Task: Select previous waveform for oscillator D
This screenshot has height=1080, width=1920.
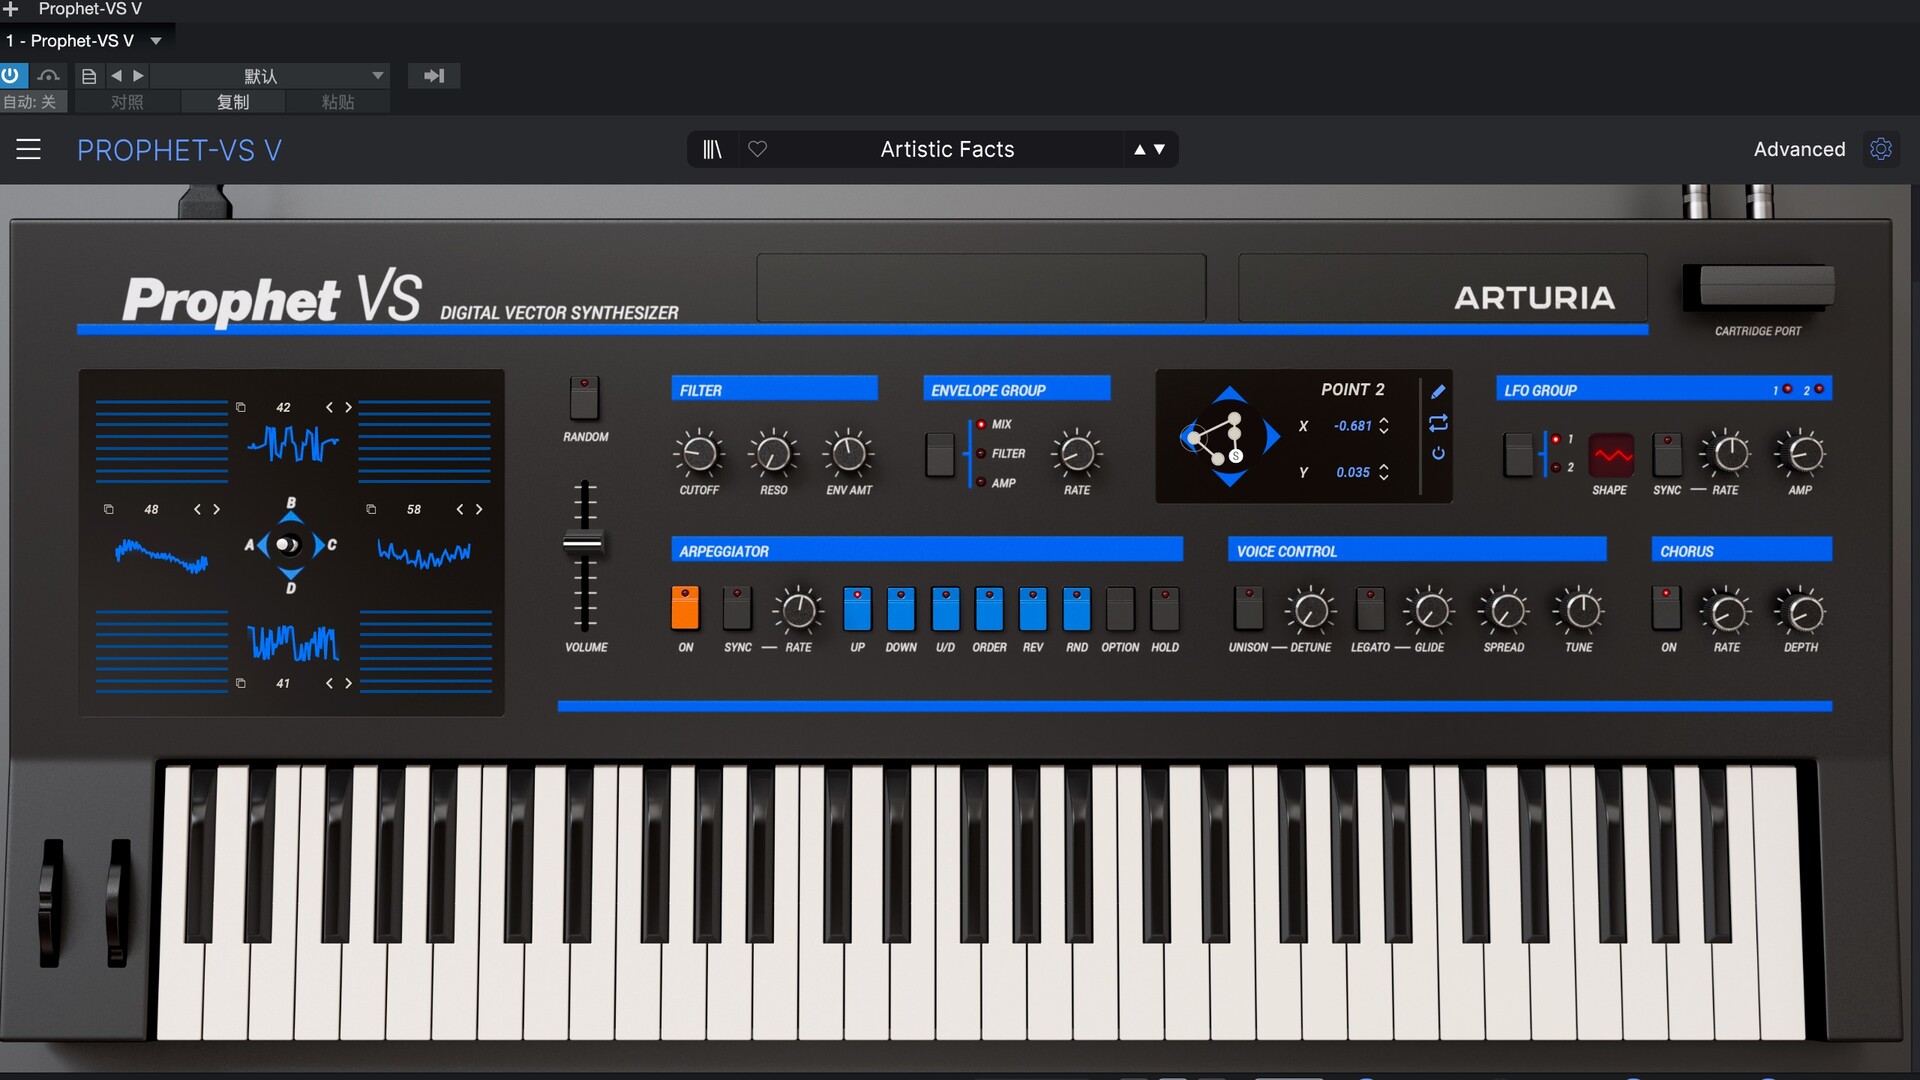Action: coord(329,683)
